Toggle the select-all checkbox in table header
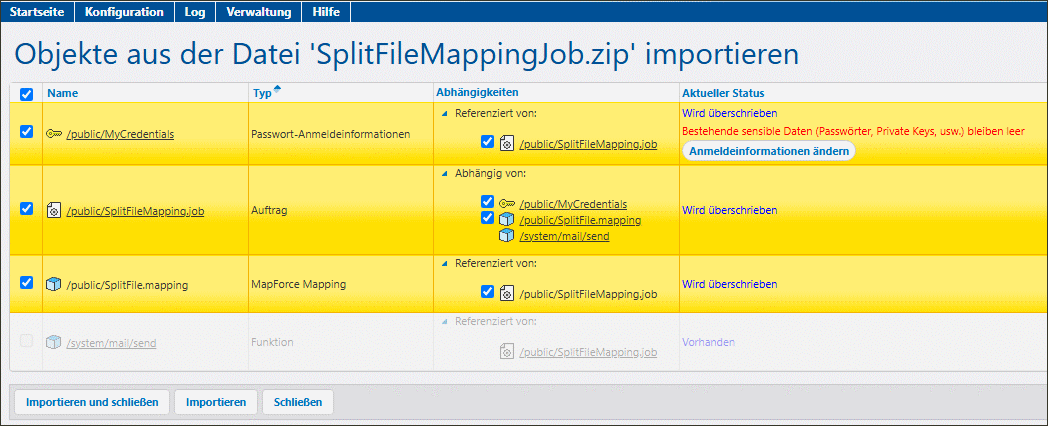This screenshot has height=426, width=1048. click(27, 94)
